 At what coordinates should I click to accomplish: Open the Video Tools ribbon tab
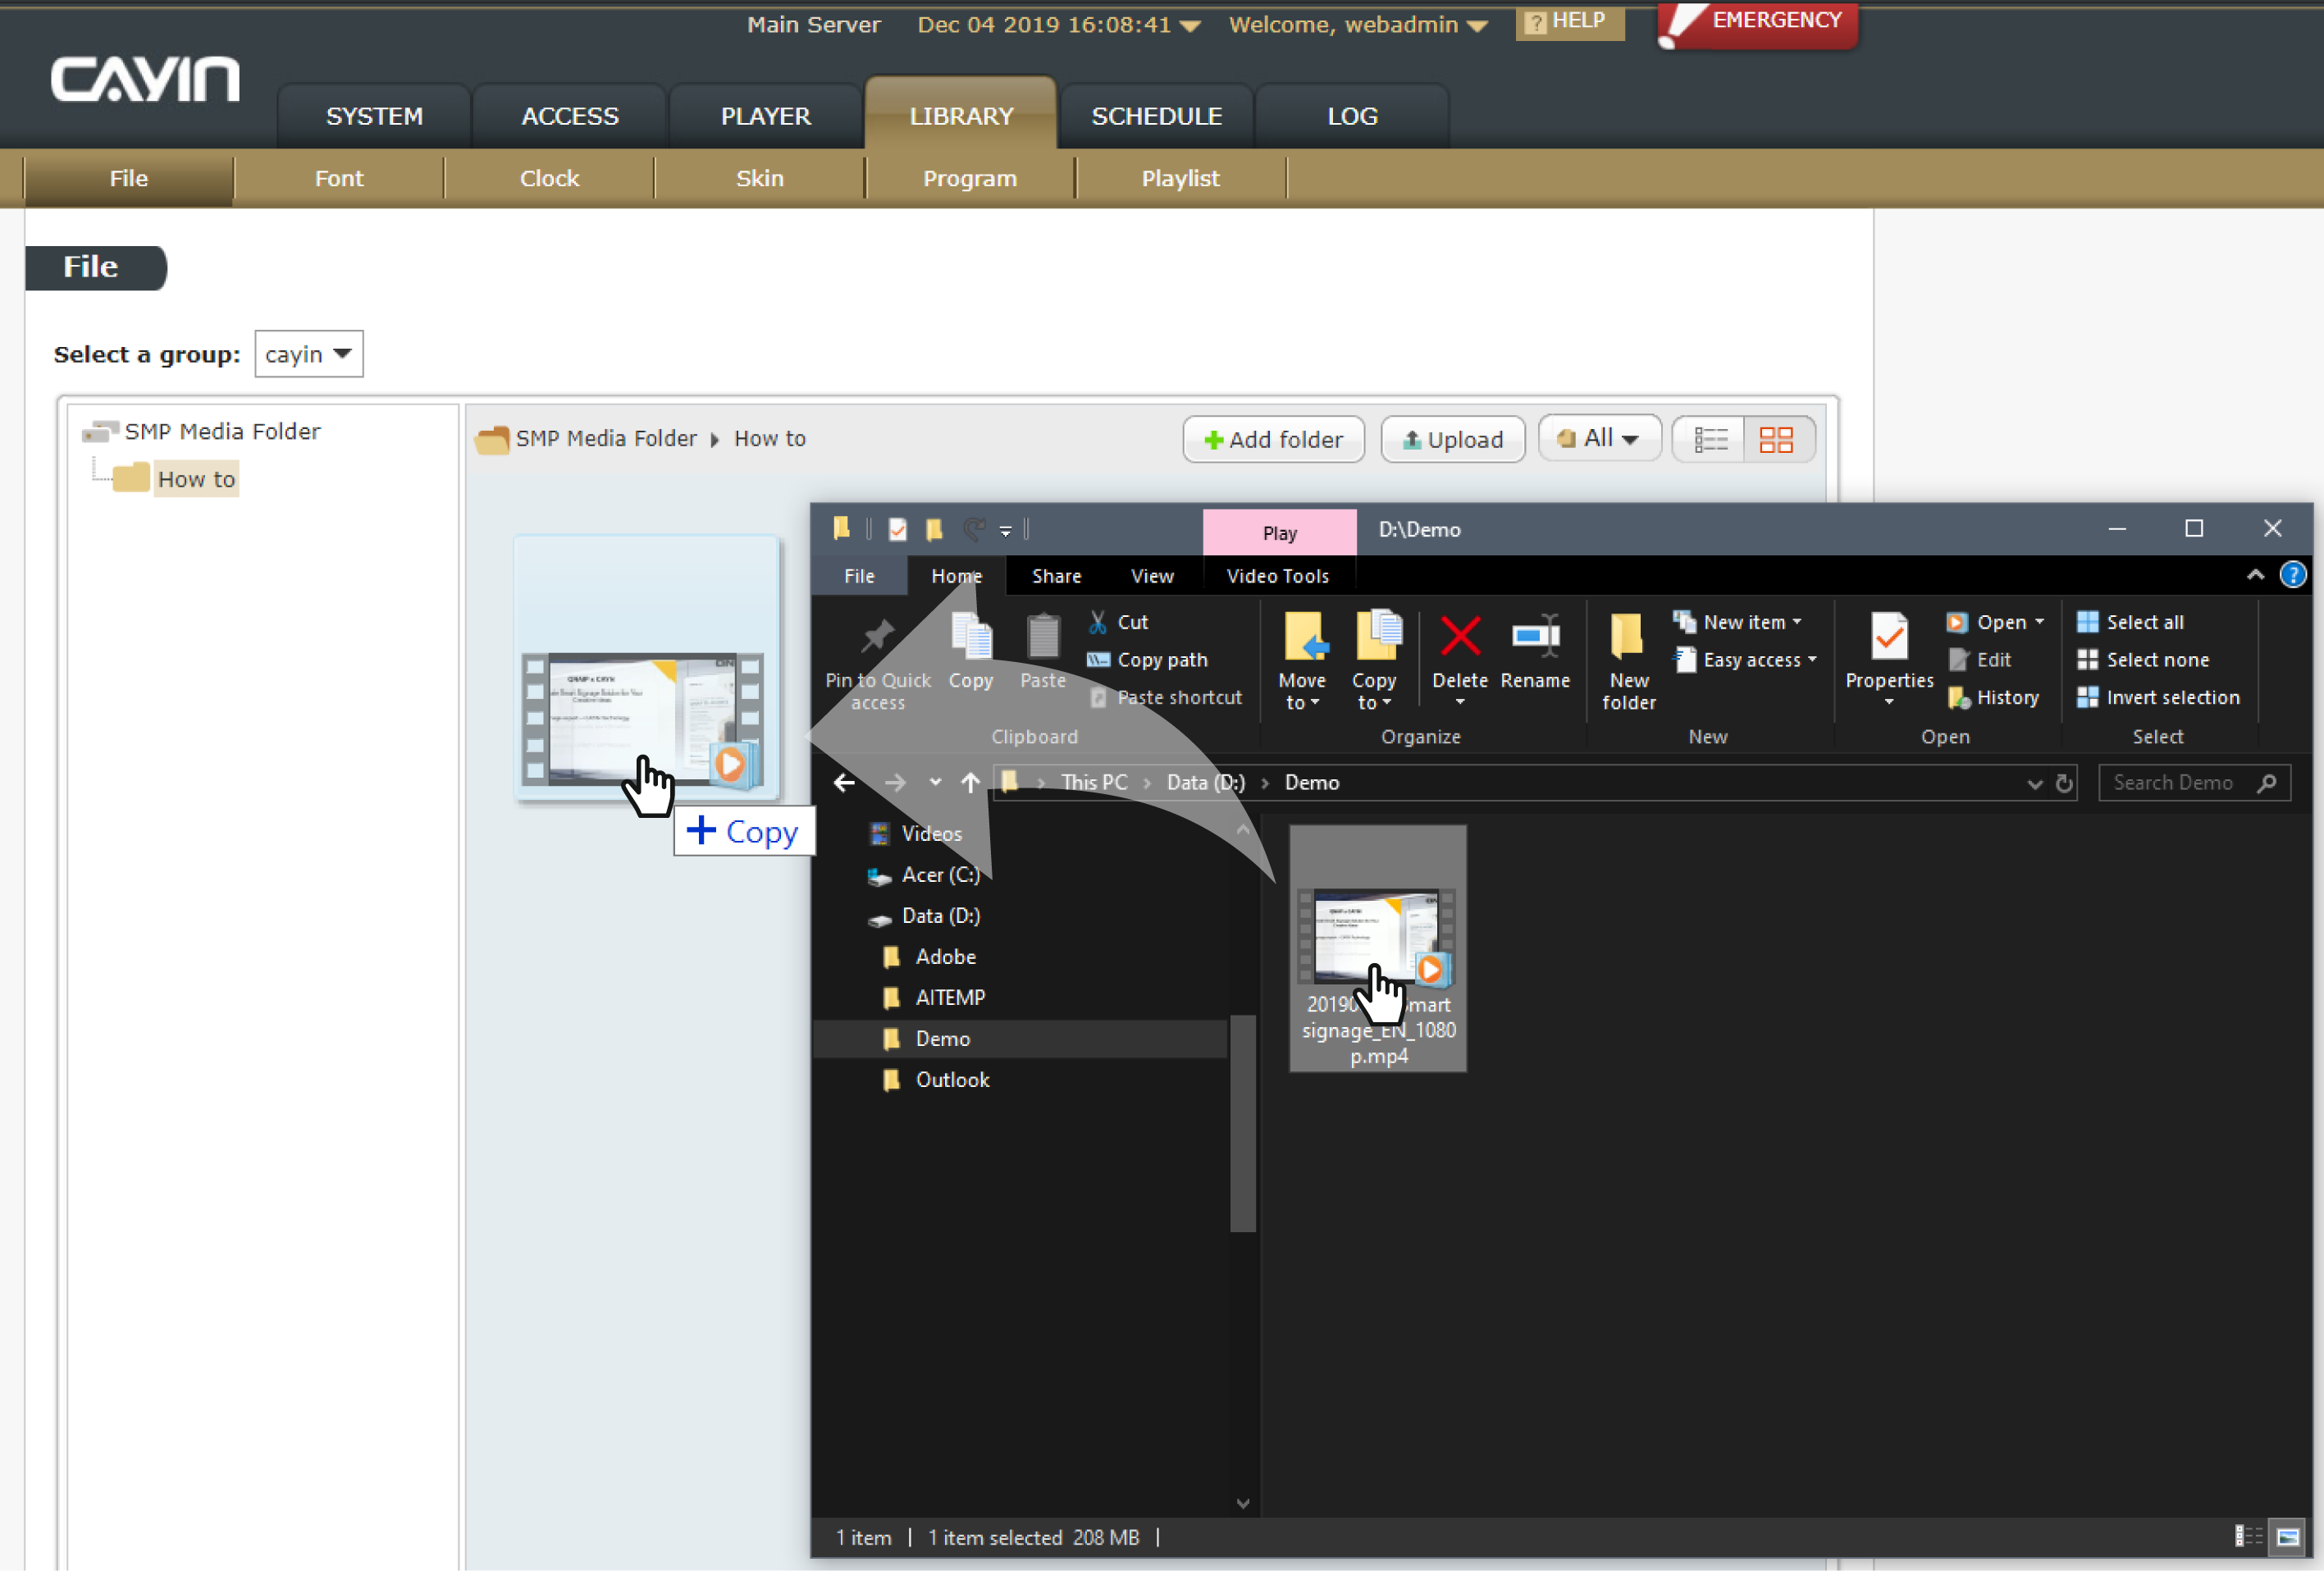[x=1277, y=576]
